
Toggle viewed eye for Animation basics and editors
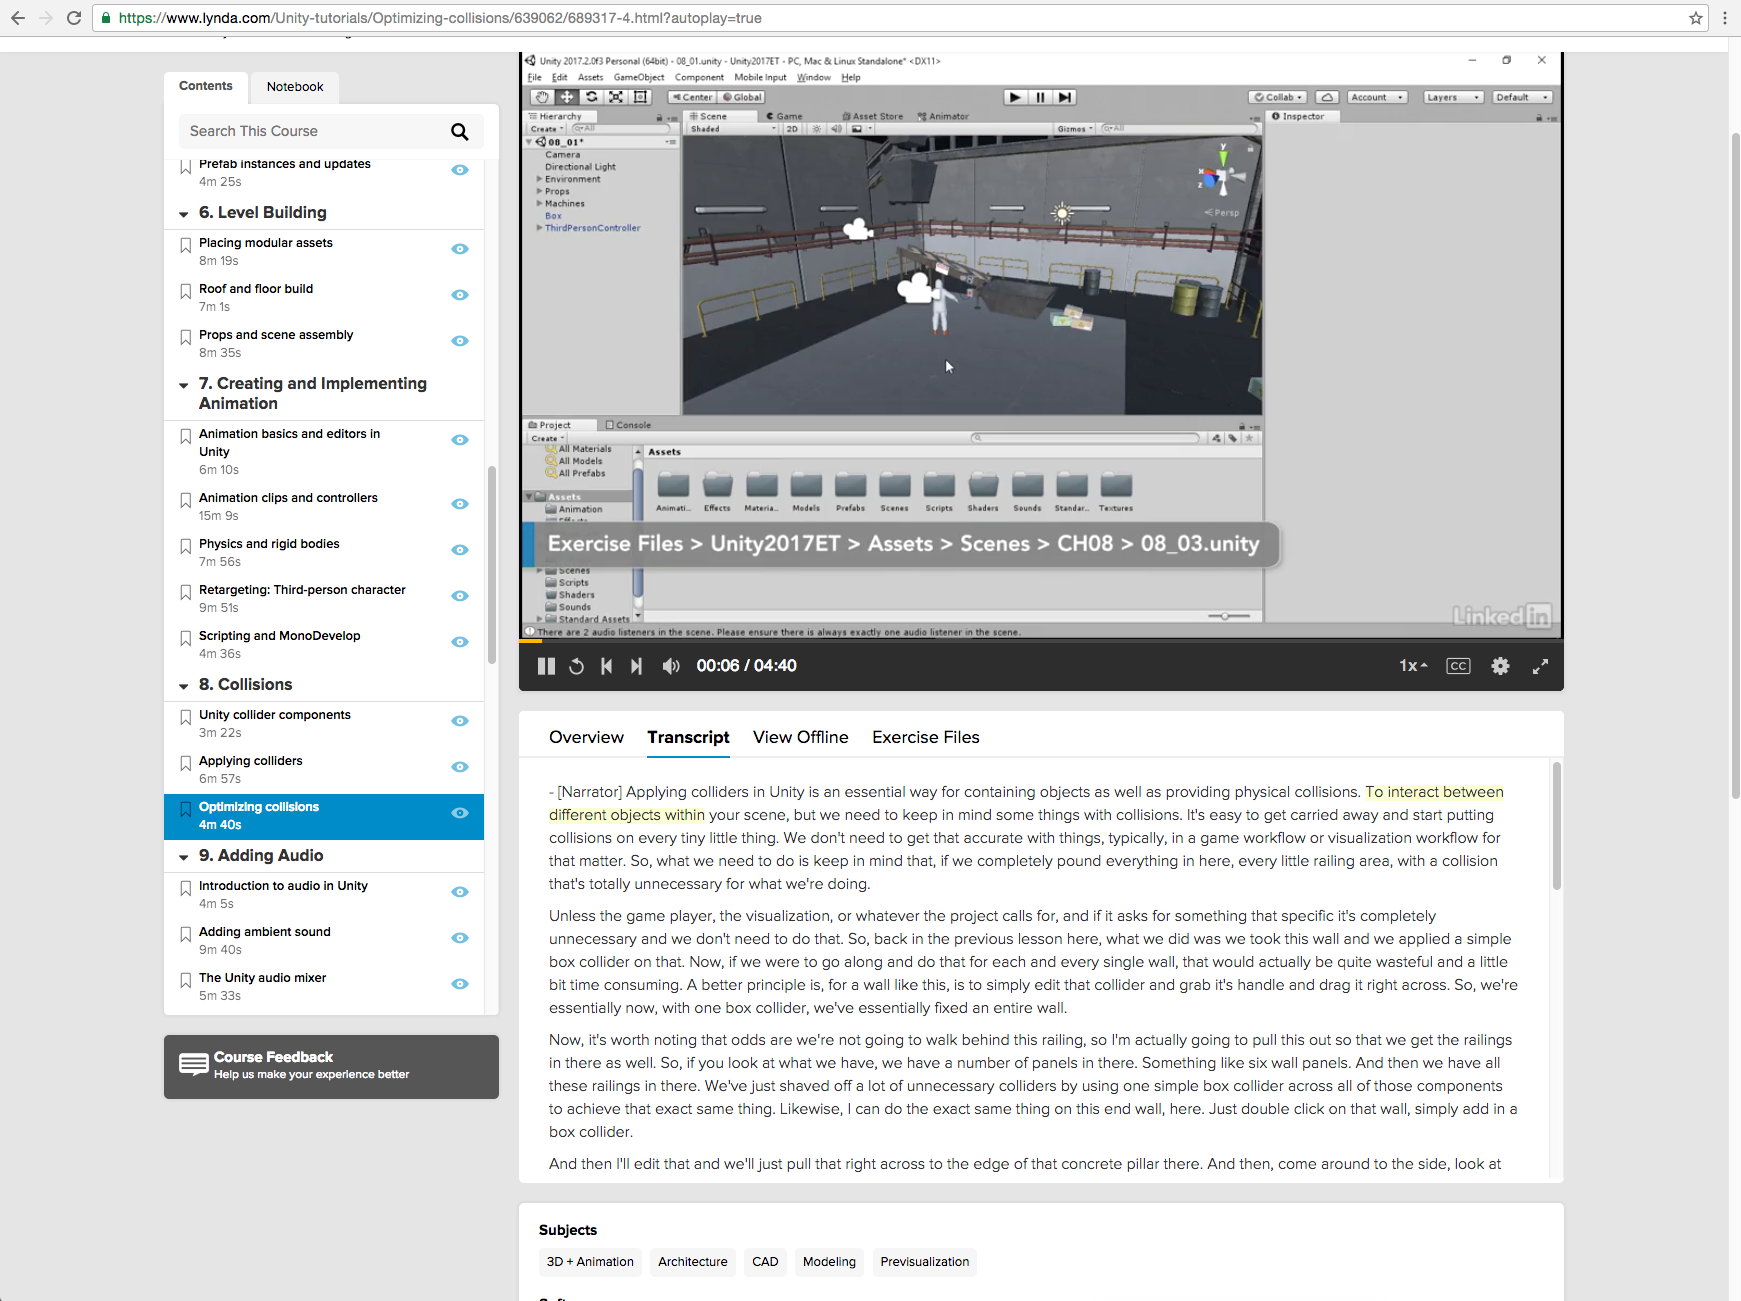[x=460, y=440]
